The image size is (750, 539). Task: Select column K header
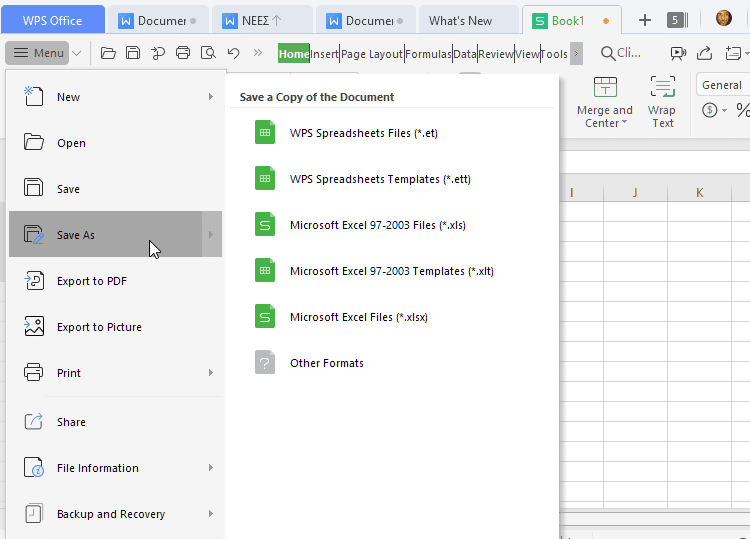click(699, 192)
